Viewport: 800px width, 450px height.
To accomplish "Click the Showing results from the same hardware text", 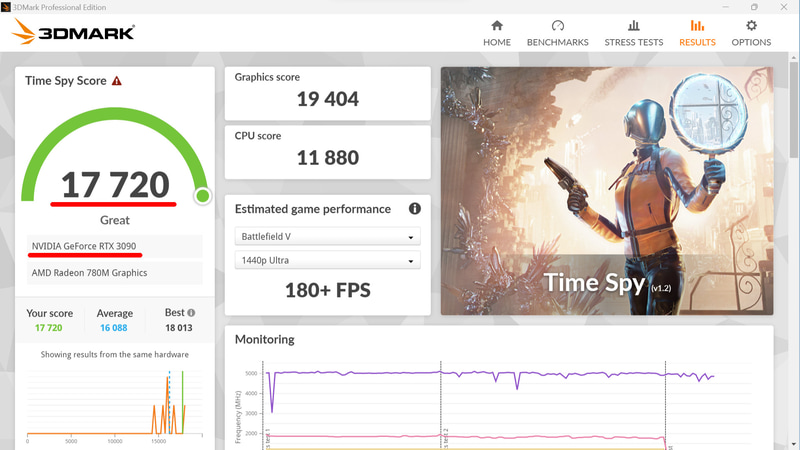I will click(x=115, y=354).
